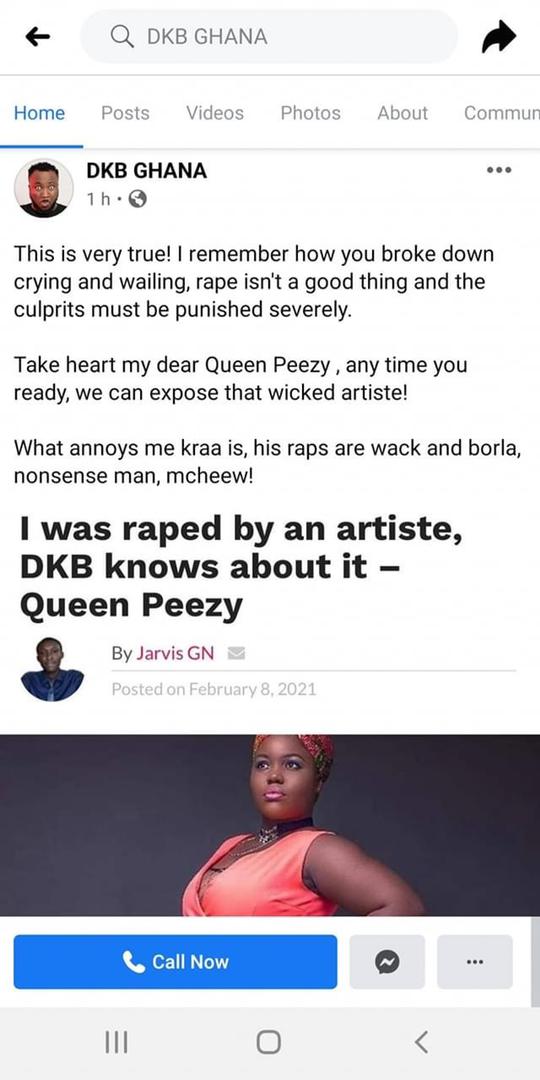
Task: Tap the share arrow icon
Action: click(499, 37)
